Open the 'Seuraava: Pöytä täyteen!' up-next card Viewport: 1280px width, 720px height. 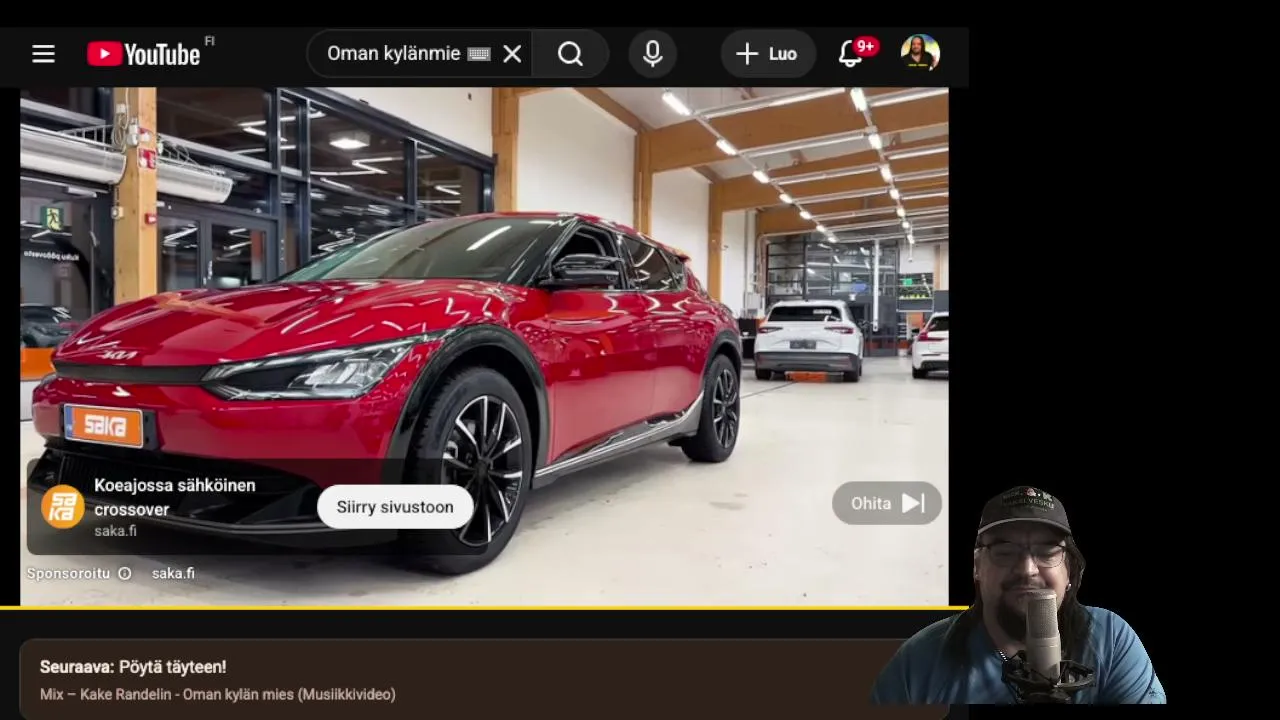484,680
